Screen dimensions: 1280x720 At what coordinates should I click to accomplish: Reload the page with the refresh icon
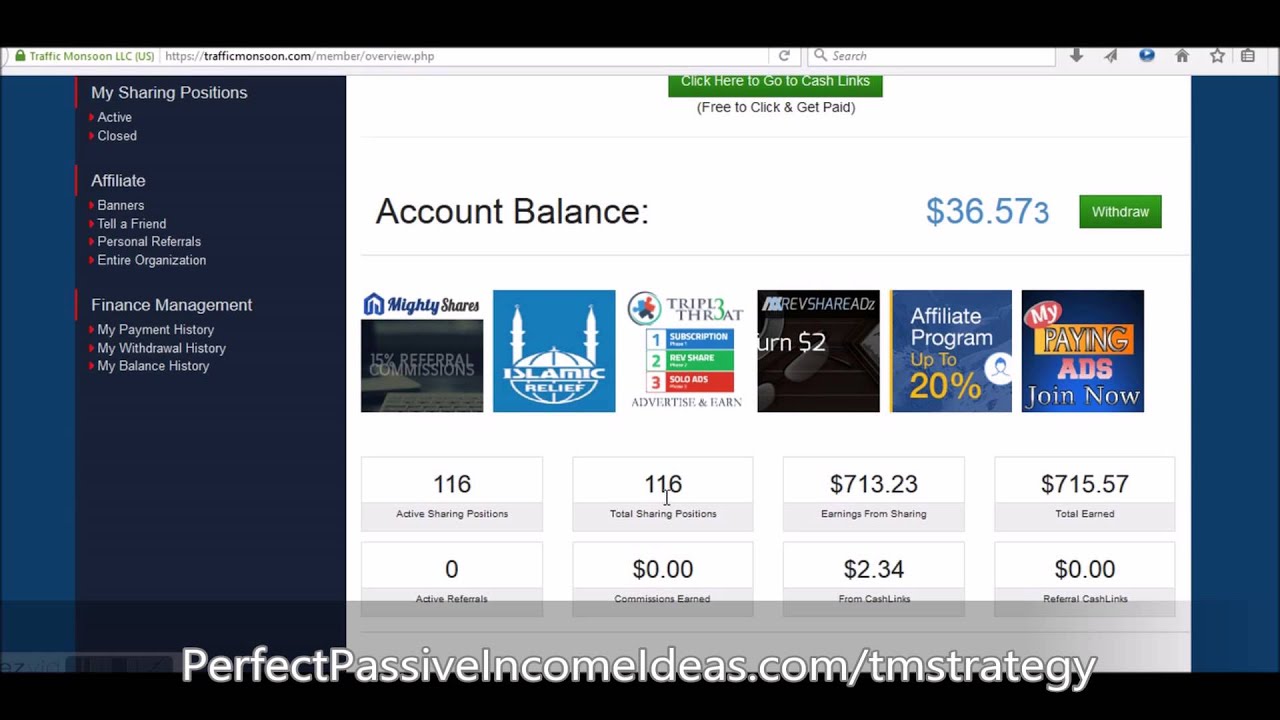click(x=784, y=56)
